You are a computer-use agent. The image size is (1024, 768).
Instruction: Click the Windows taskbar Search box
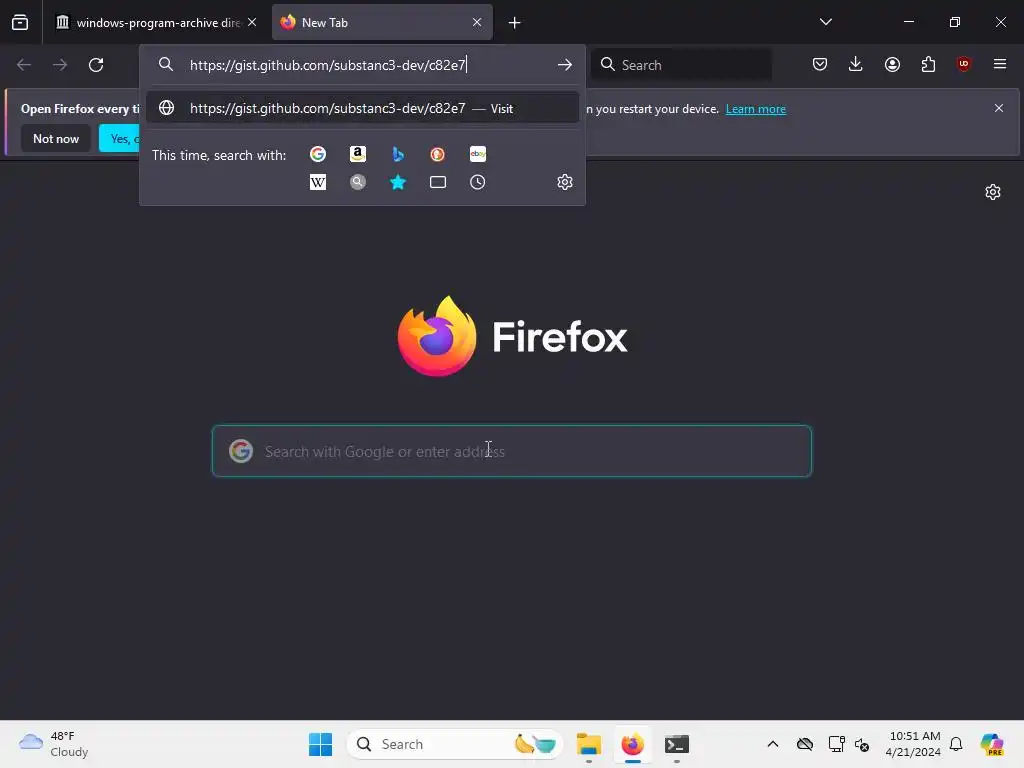(455, 744)
